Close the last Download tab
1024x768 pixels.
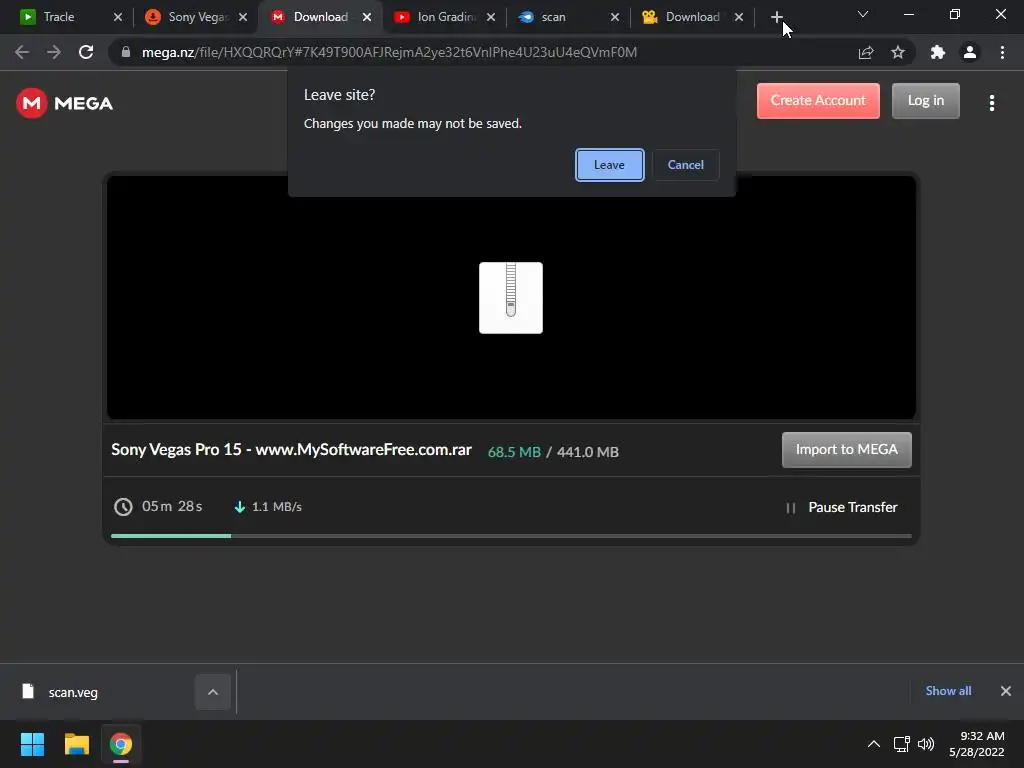739,17
